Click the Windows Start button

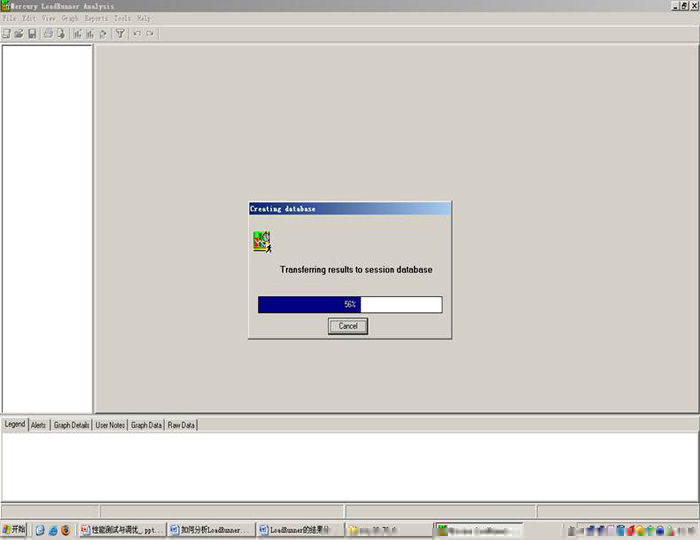(14, 530)
